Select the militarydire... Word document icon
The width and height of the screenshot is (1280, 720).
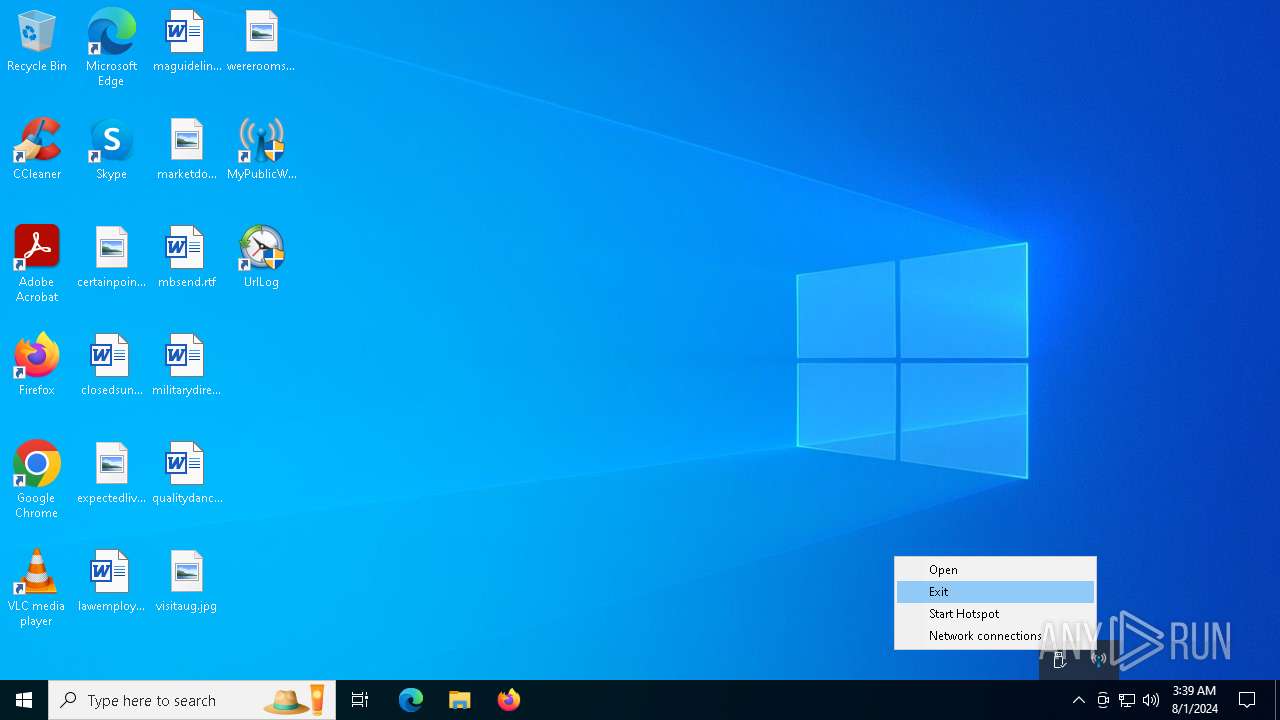click(186, 366)
